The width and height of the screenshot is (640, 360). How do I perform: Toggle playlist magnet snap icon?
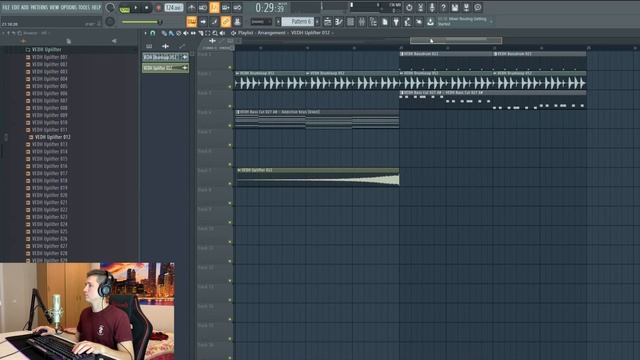pyautogui.click(x=153, y=33)
